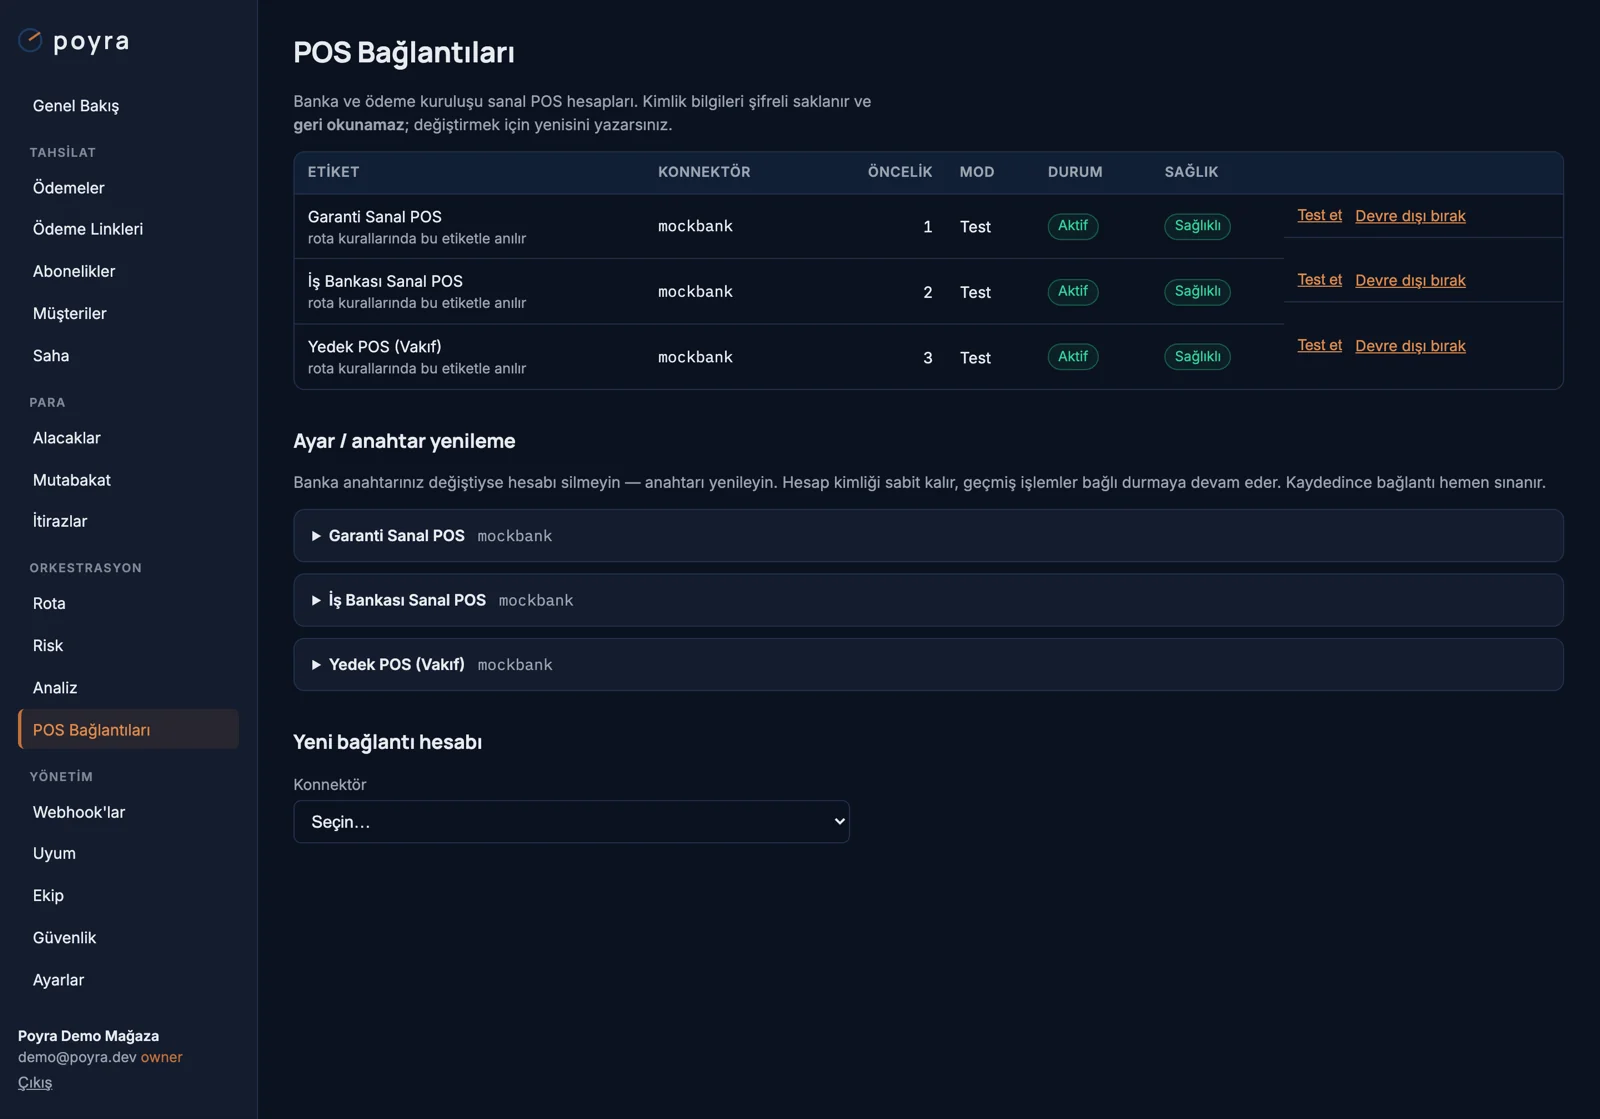This screenshot has width=1600, height=1119.
Task: Click mockbank connector in Garanti table row
Action: pyautogui.click(x=695, y=226)
